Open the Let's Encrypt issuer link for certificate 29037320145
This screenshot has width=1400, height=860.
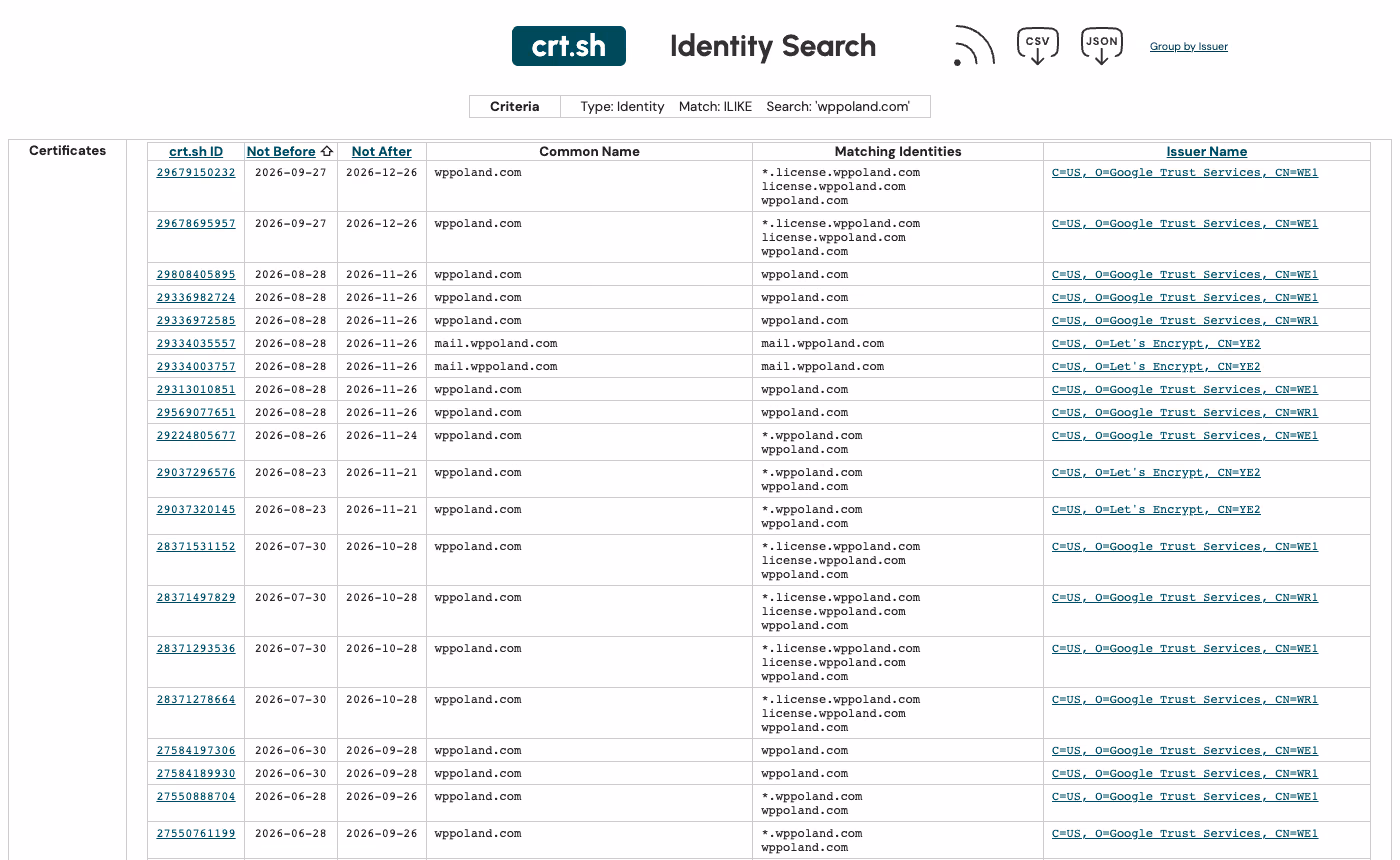coord(1156,509)
